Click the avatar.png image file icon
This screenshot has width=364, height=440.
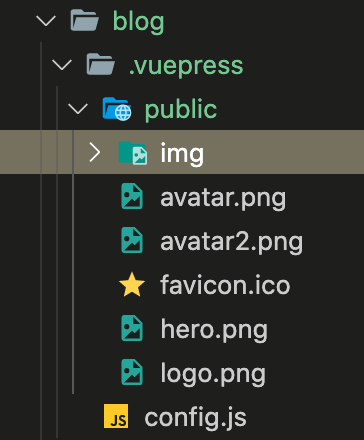[x=132, y=196]
